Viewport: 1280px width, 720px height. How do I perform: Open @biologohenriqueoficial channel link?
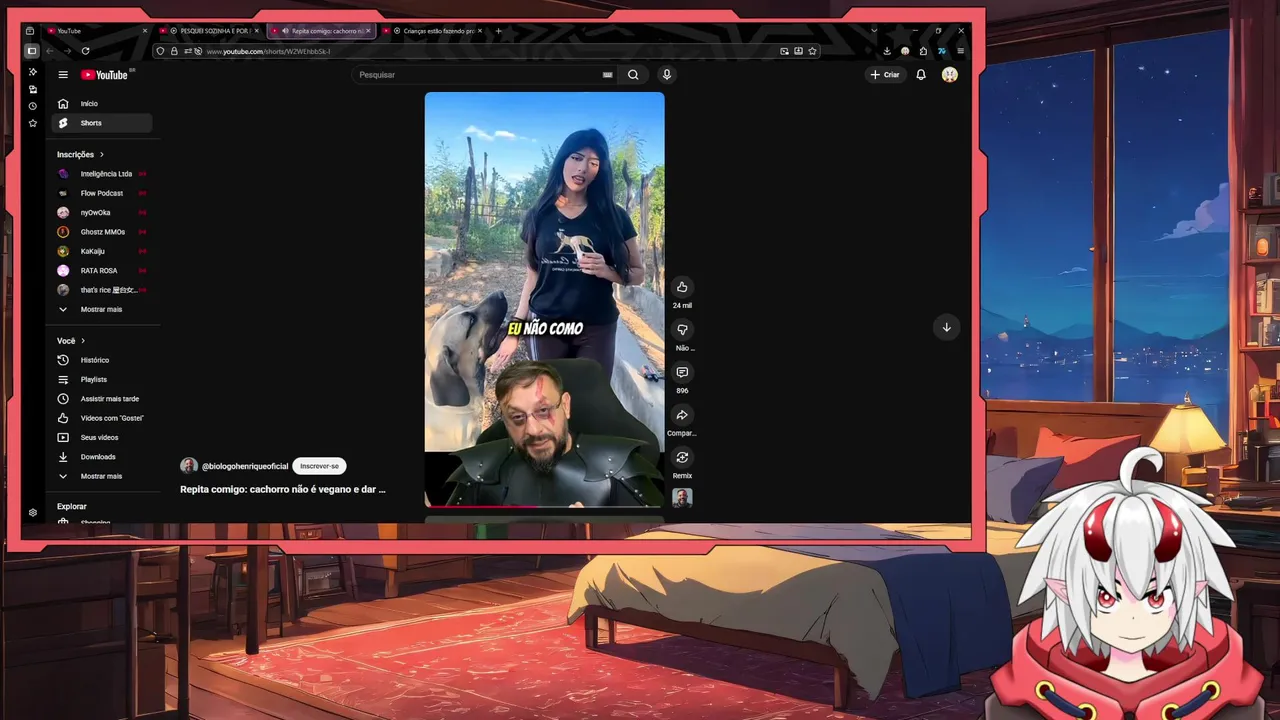pos(245,466)
